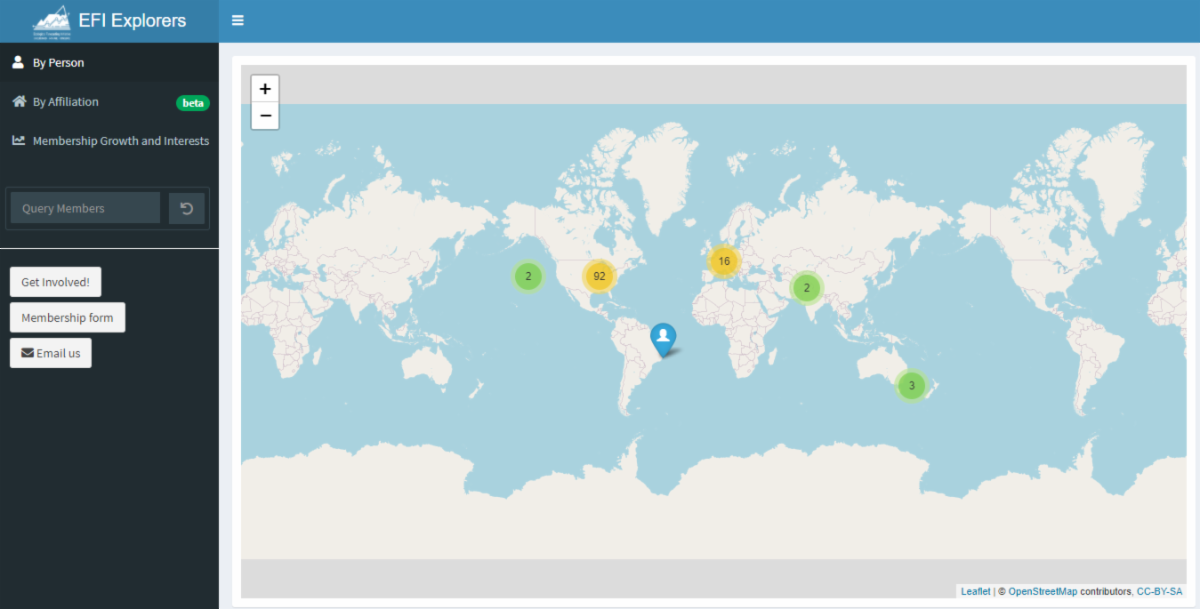Click the map zoom in plus button

pos(265,89)
